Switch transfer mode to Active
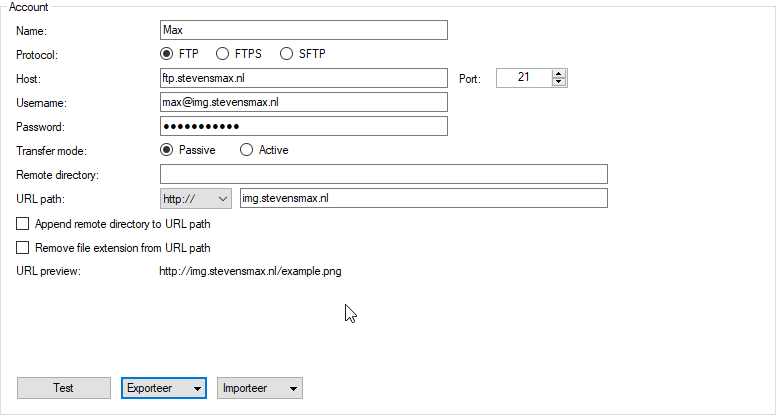The image size is (776, 416). [x=246, y=150]
